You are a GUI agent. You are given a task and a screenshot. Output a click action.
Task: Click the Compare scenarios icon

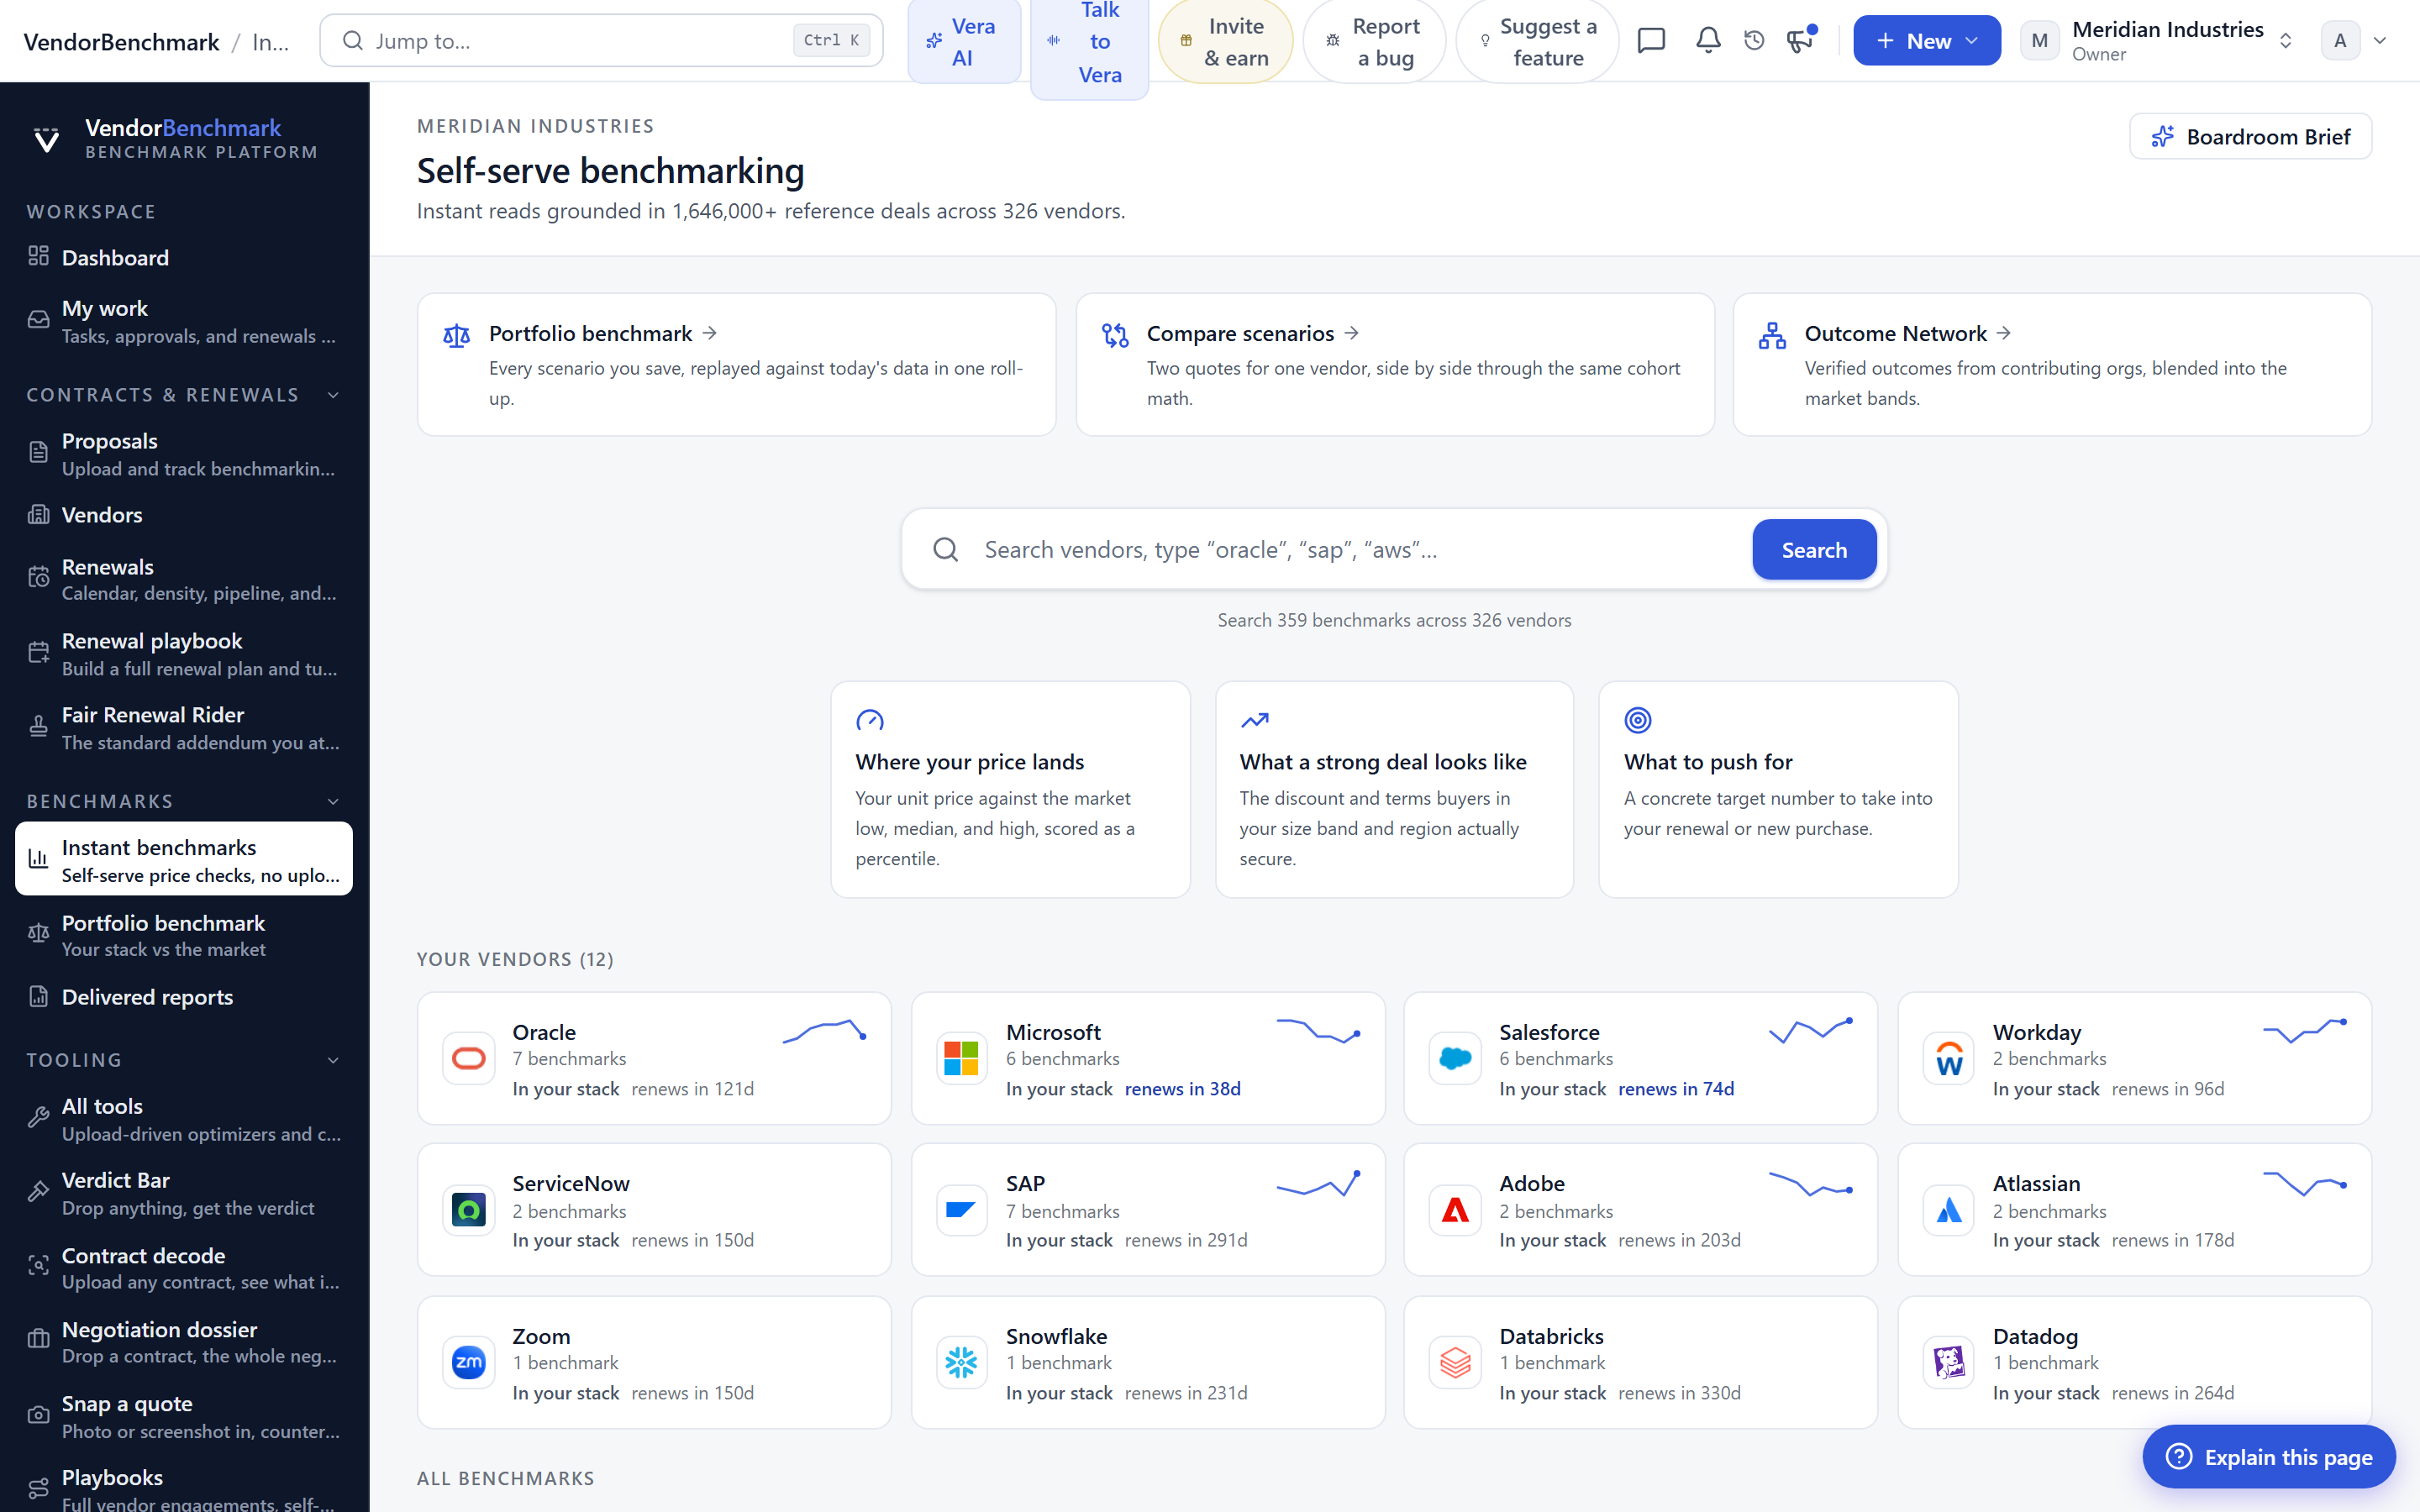tap(1115, 335)
